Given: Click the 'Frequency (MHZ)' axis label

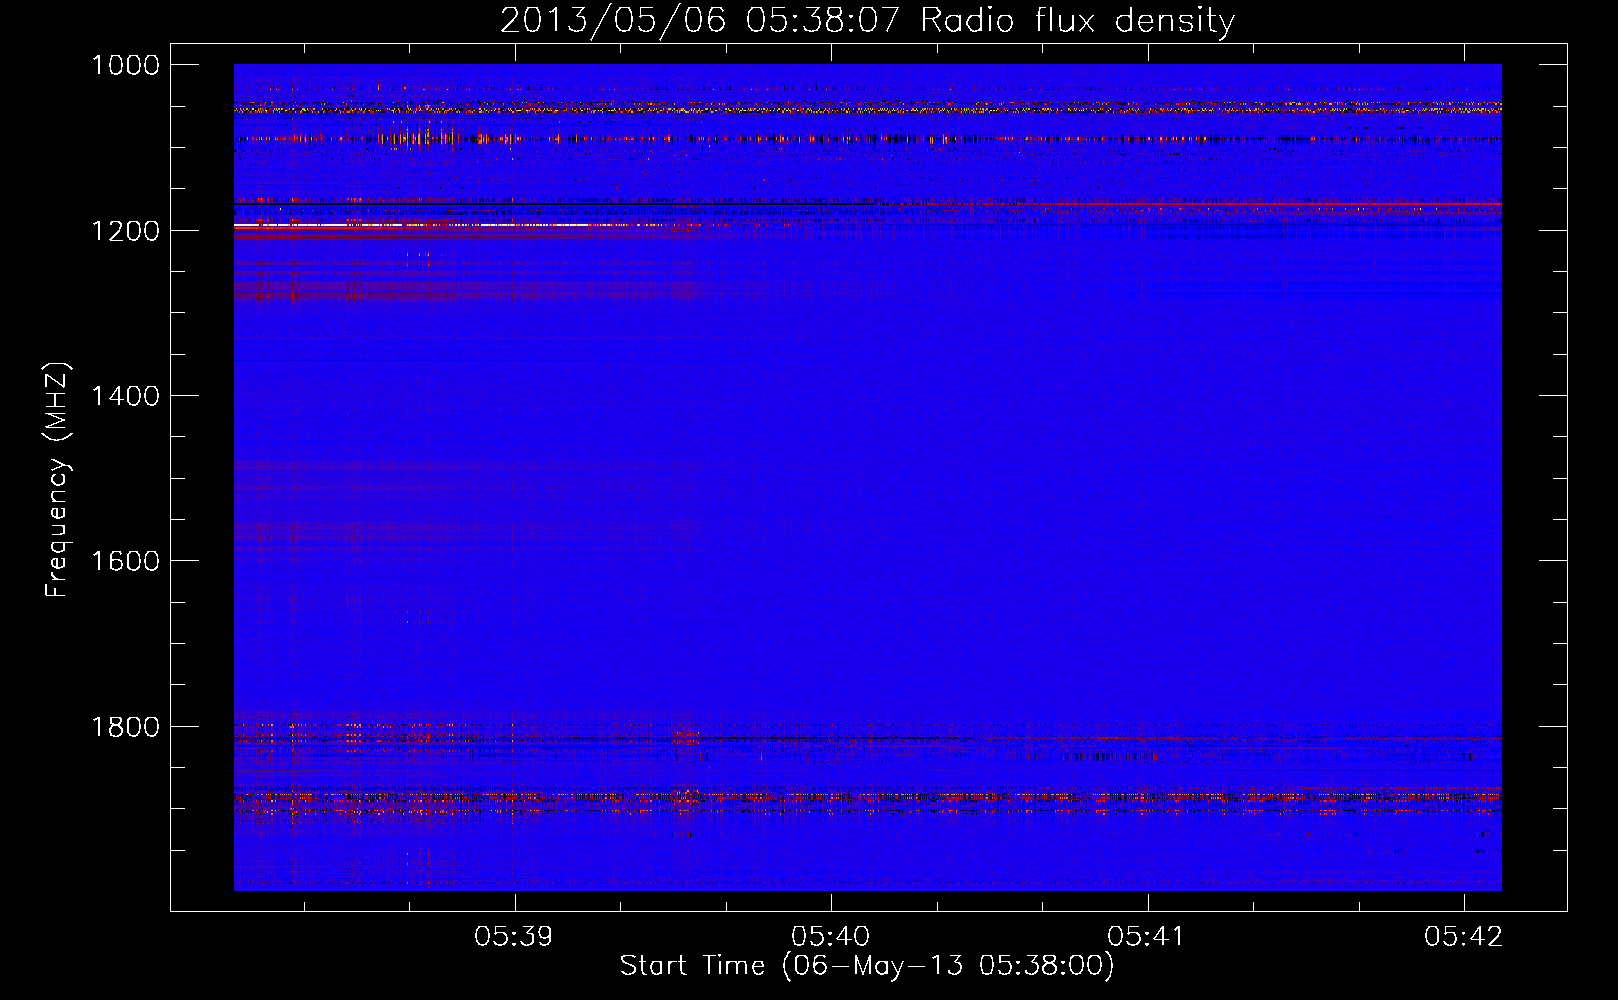Looking at the screenshot, I should click(57, 480).
